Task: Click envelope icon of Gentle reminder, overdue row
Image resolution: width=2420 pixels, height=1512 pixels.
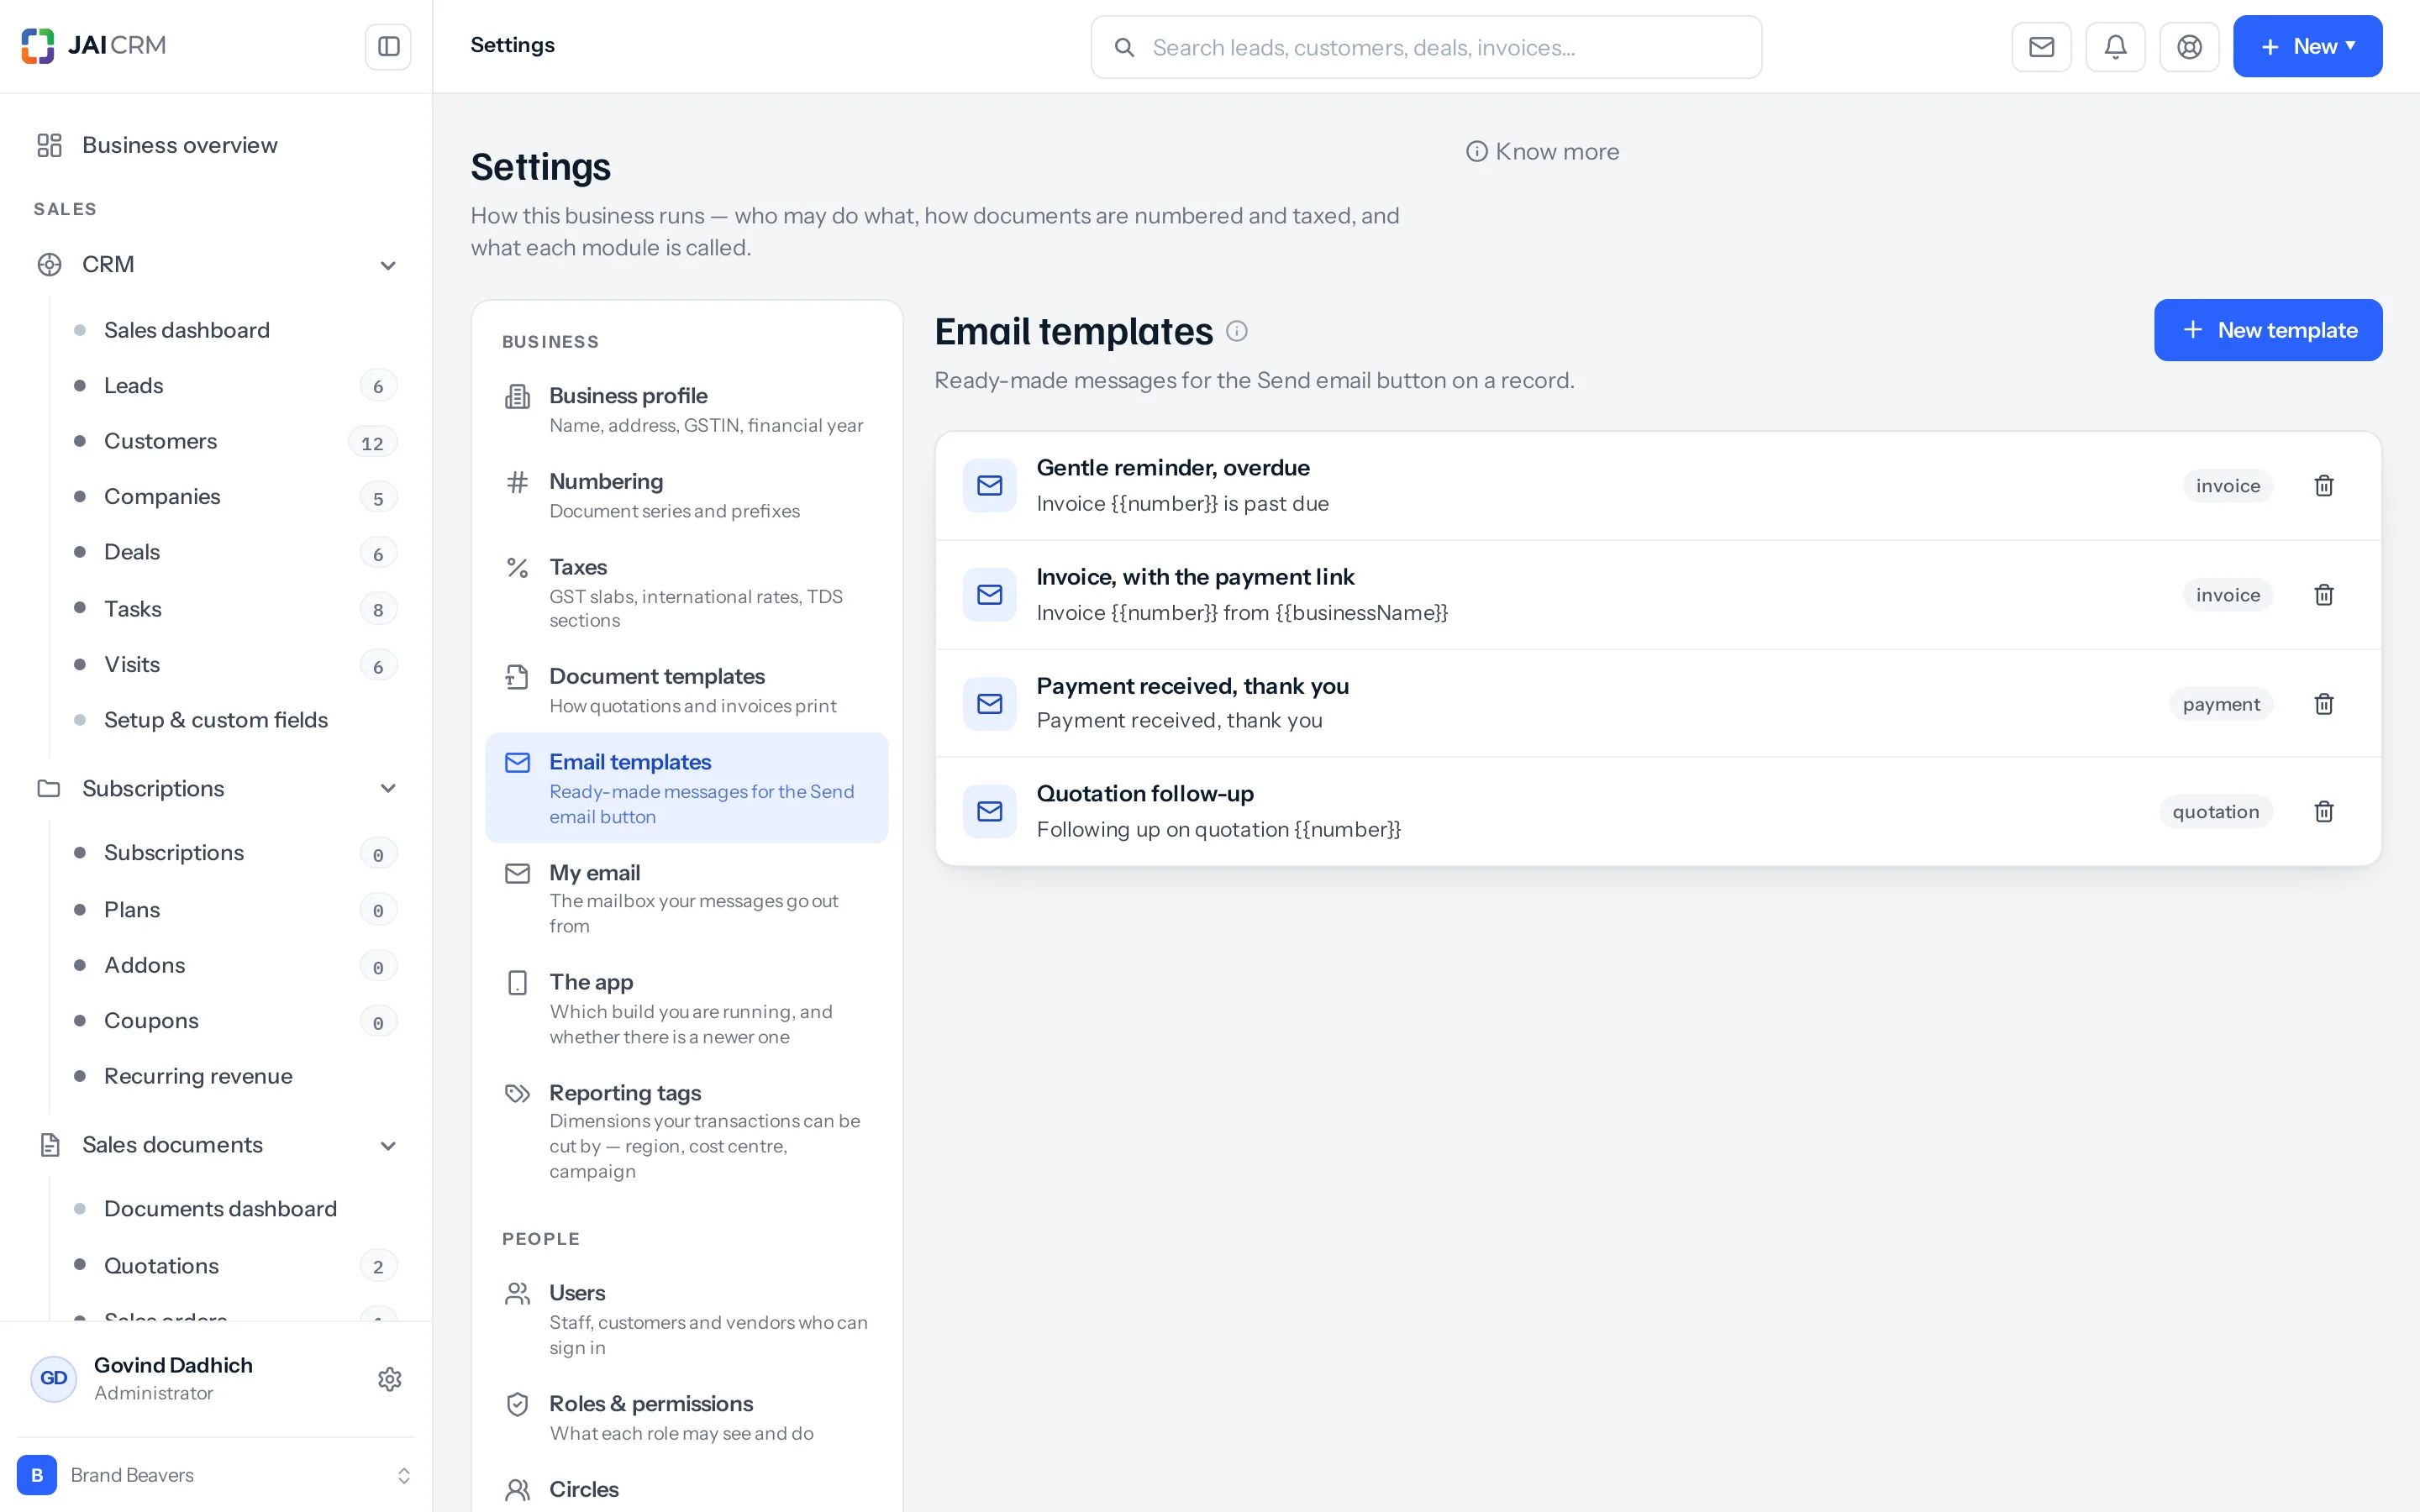Action: [x=990, y=486]
